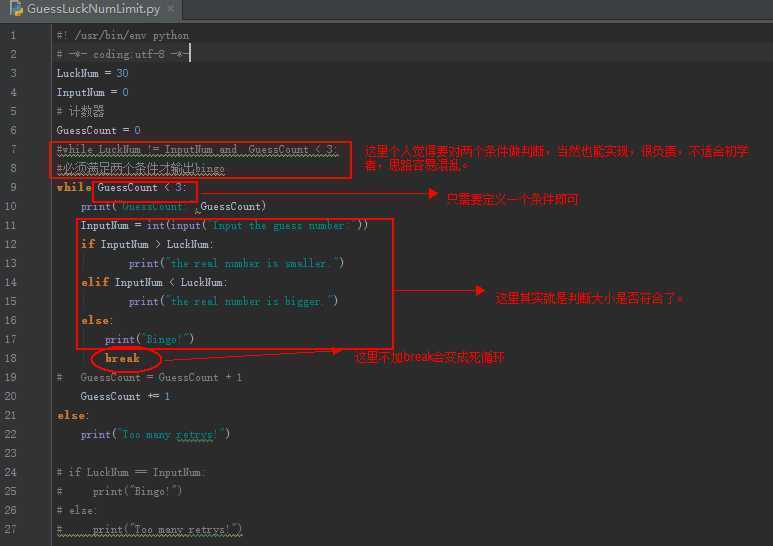Click line number 1 in the gutter
773x546 pixels.
point(13,35)
